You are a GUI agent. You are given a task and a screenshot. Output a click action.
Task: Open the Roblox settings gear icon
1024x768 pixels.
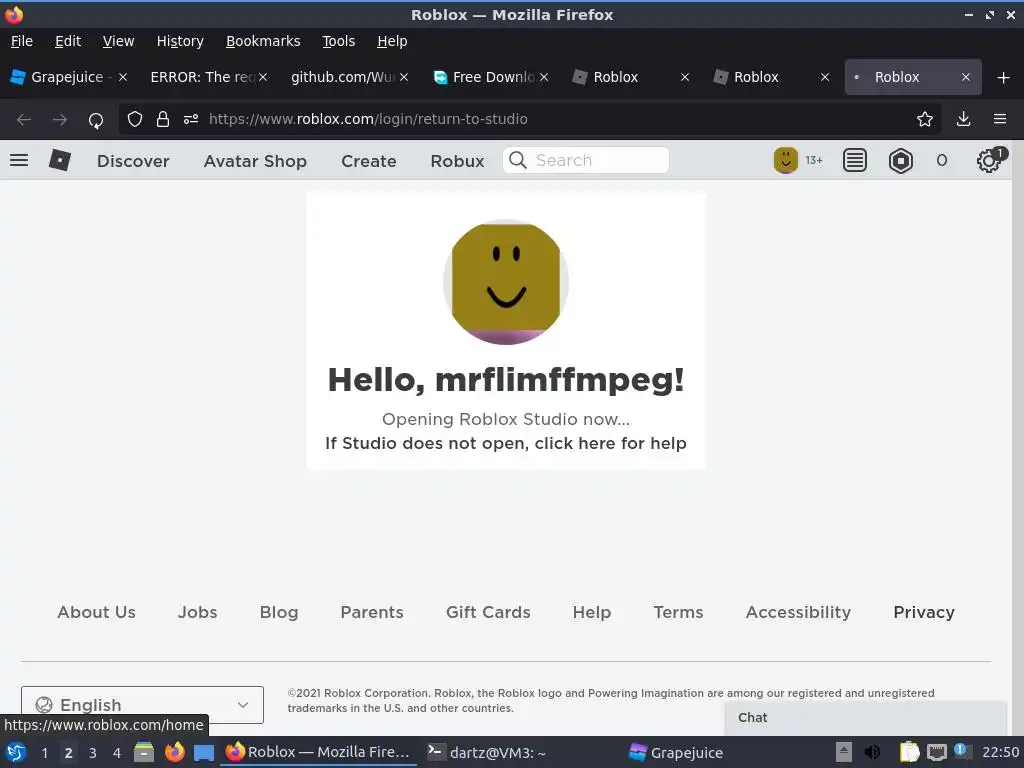989,161
